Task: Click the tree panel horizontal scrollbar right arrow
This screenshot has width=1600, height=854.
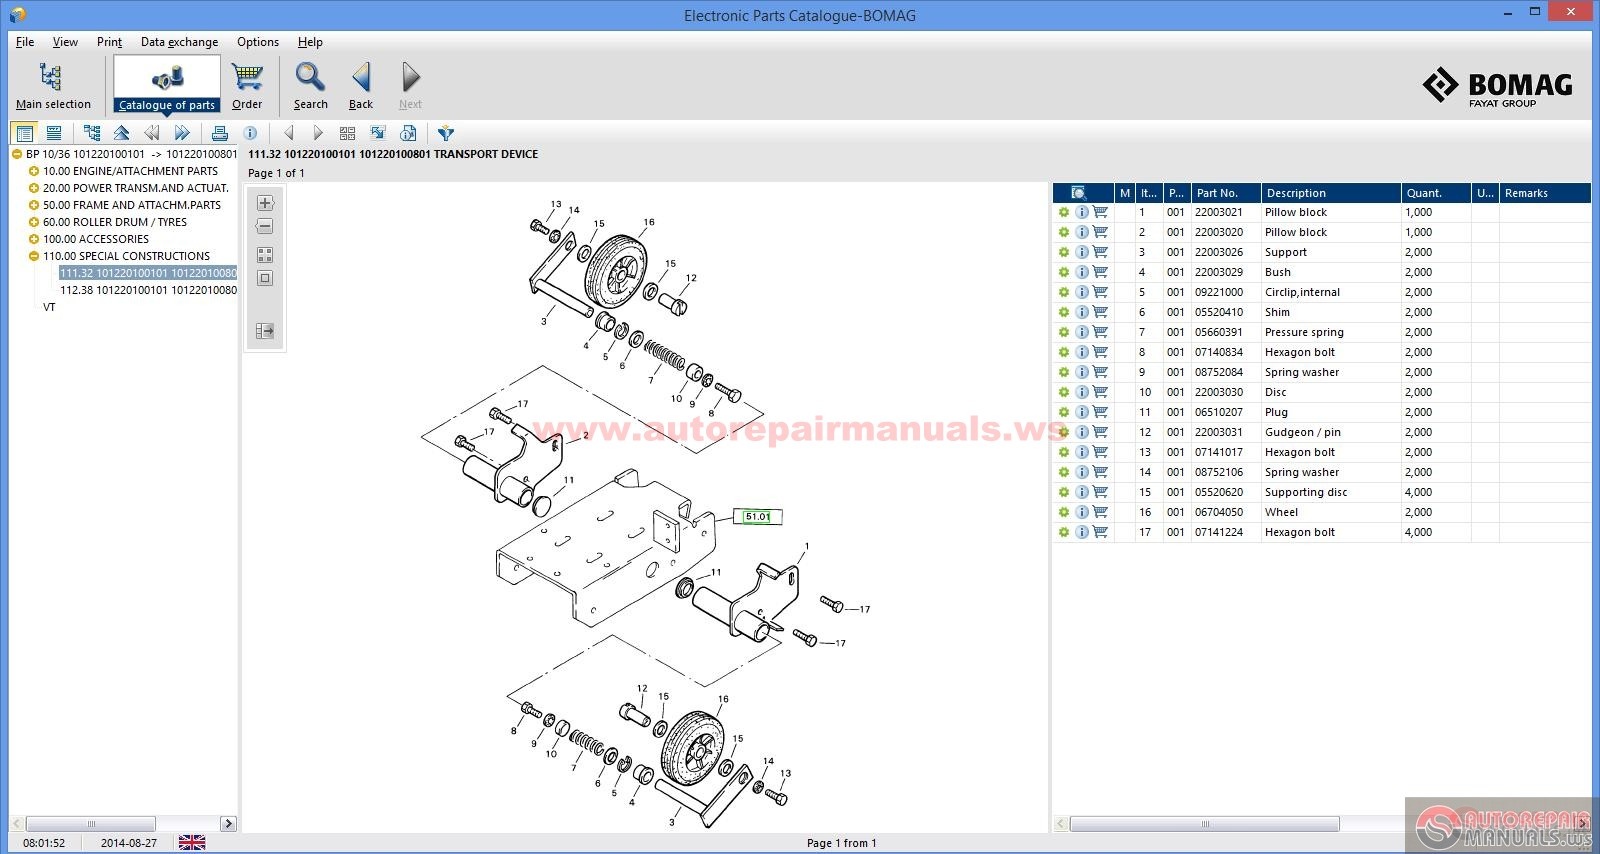Action: click(x=228, y=824)
